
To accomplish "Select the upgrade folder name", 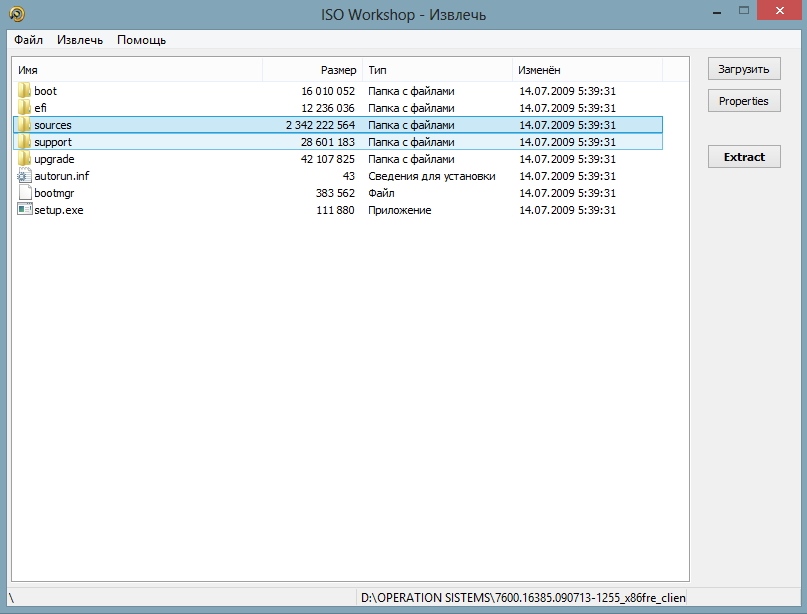I will coord(54,159).
